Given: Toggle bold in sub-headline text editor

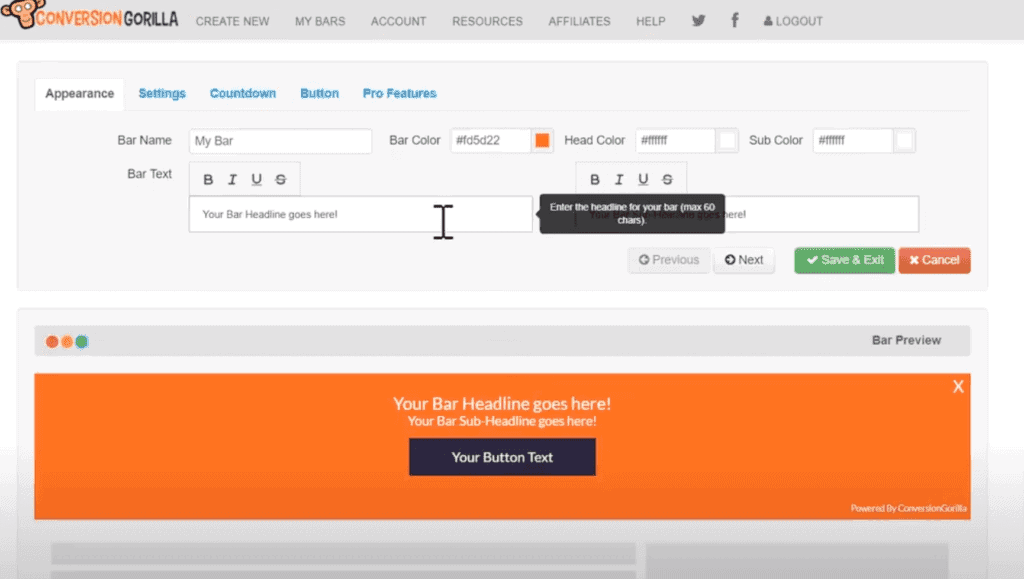Looking at the screenshot, I should pyautogui.click(x=595, y=180).
